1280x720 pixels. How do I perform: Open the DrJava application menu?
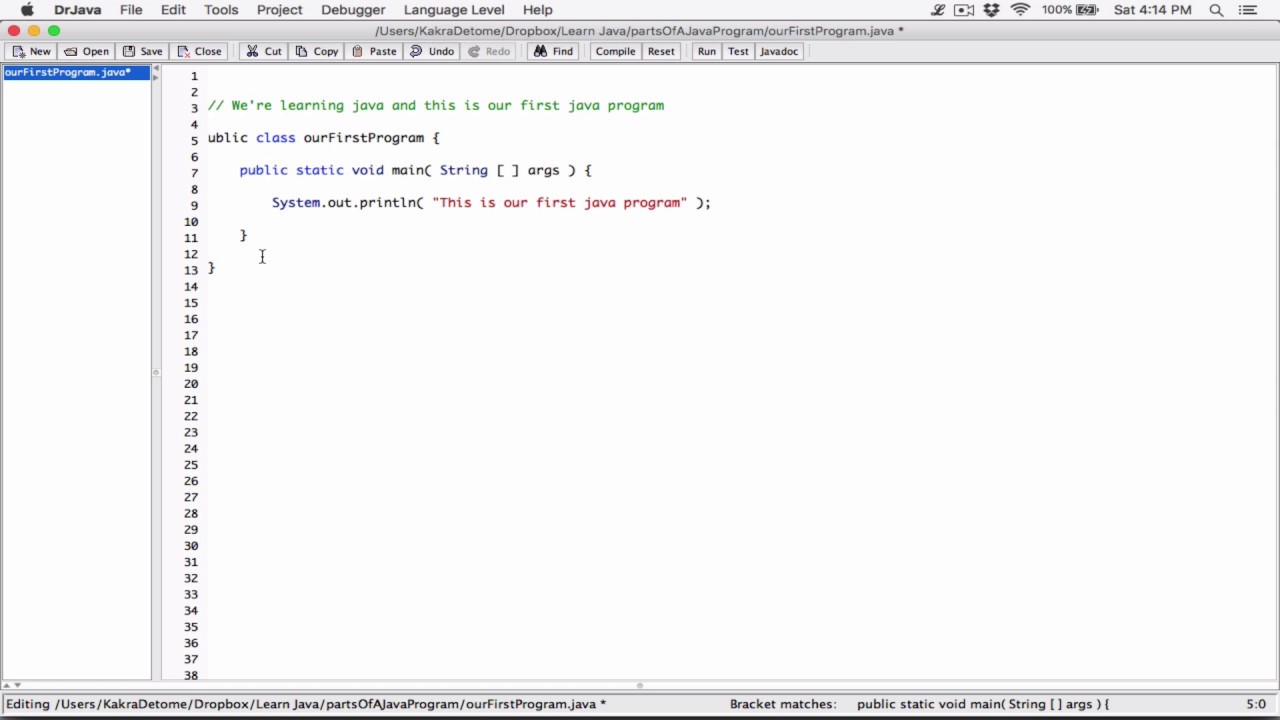click(x=77, y=10)
